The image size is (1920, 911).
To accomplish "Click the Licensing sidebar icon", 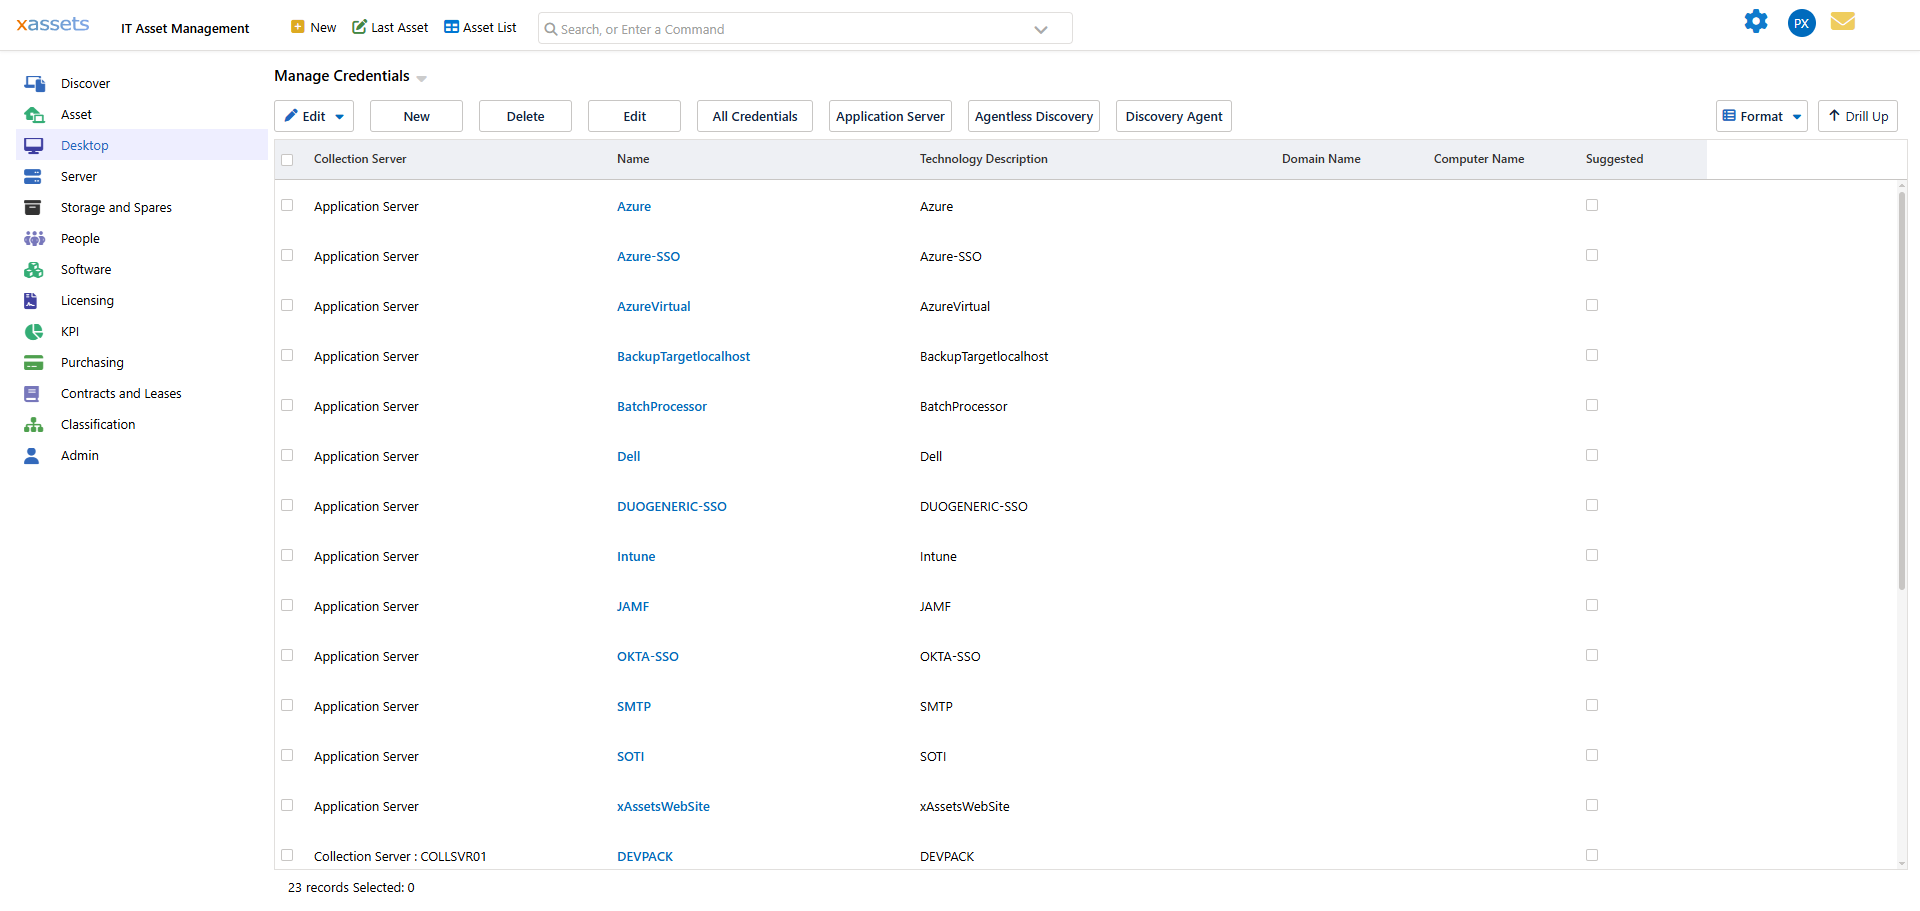I will pyautogui.click(x=34, y=300).
